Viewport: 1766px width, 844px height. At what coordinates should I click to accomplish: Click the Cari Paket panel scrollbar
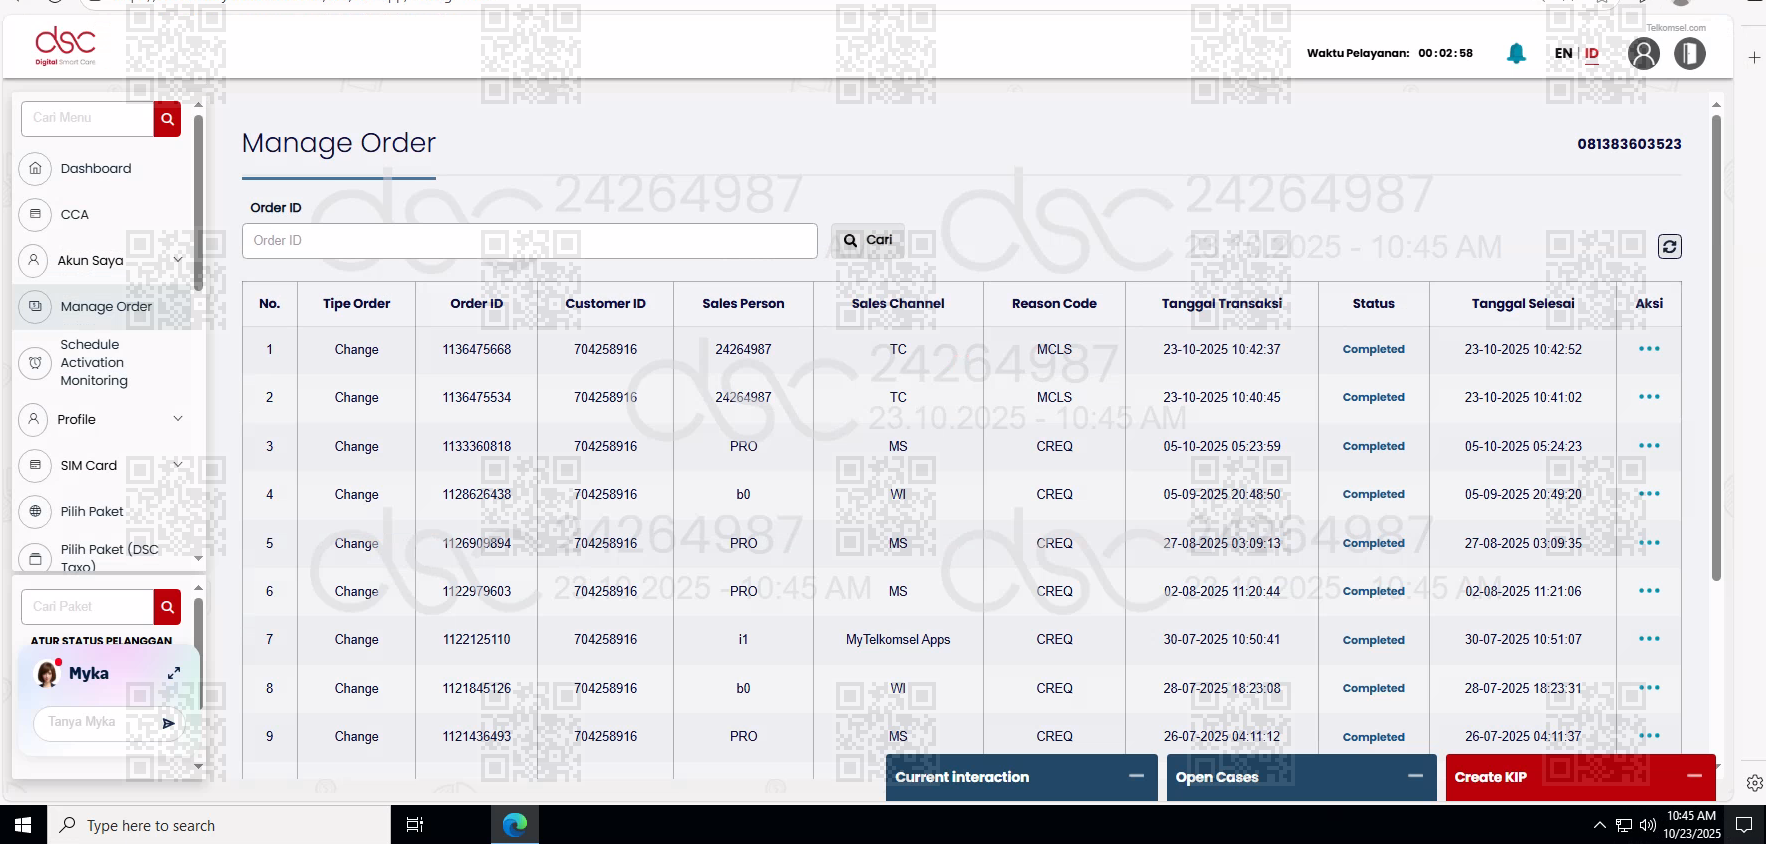click(198, 654)
